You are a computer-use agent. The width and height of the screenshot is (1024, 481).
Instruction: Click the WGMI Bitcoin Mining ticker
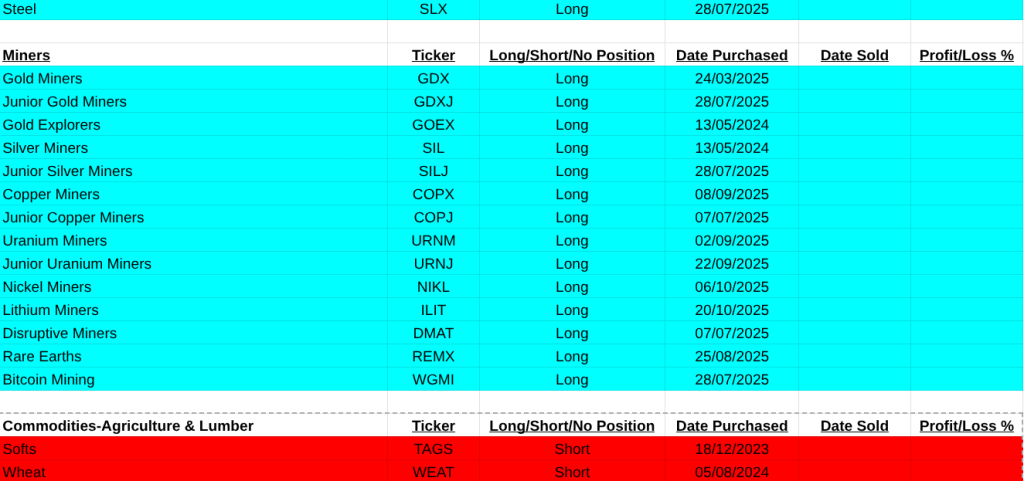(433, 379)
